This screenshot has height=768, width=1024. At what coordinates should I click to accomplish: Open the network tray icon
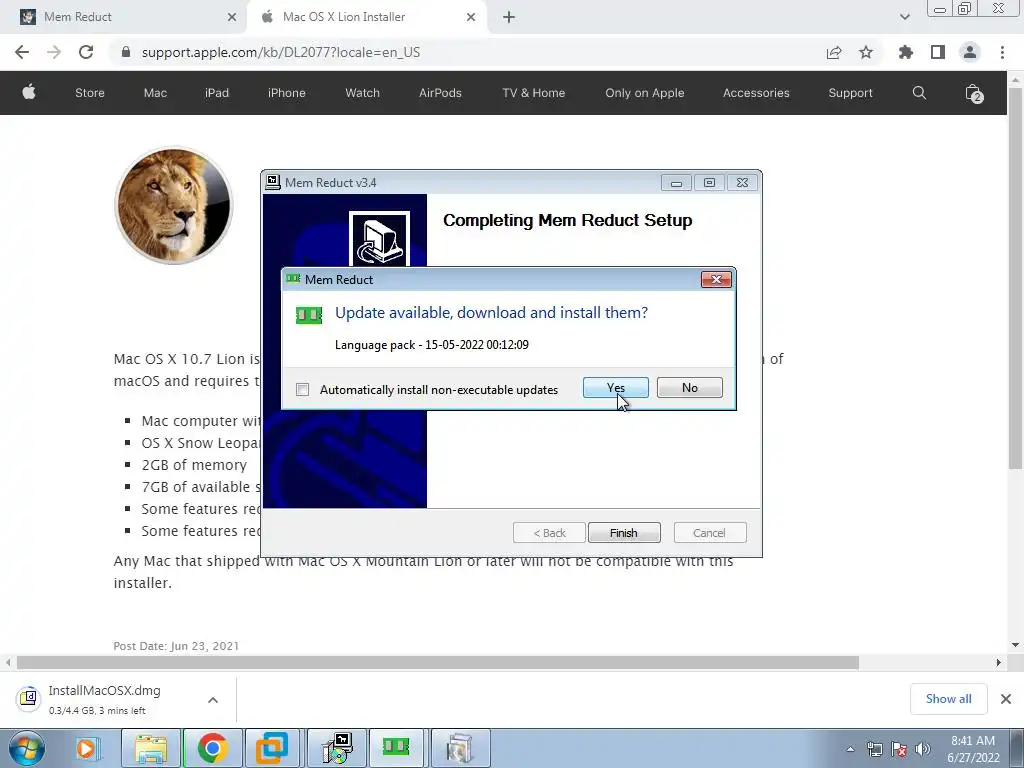point(874,749)
